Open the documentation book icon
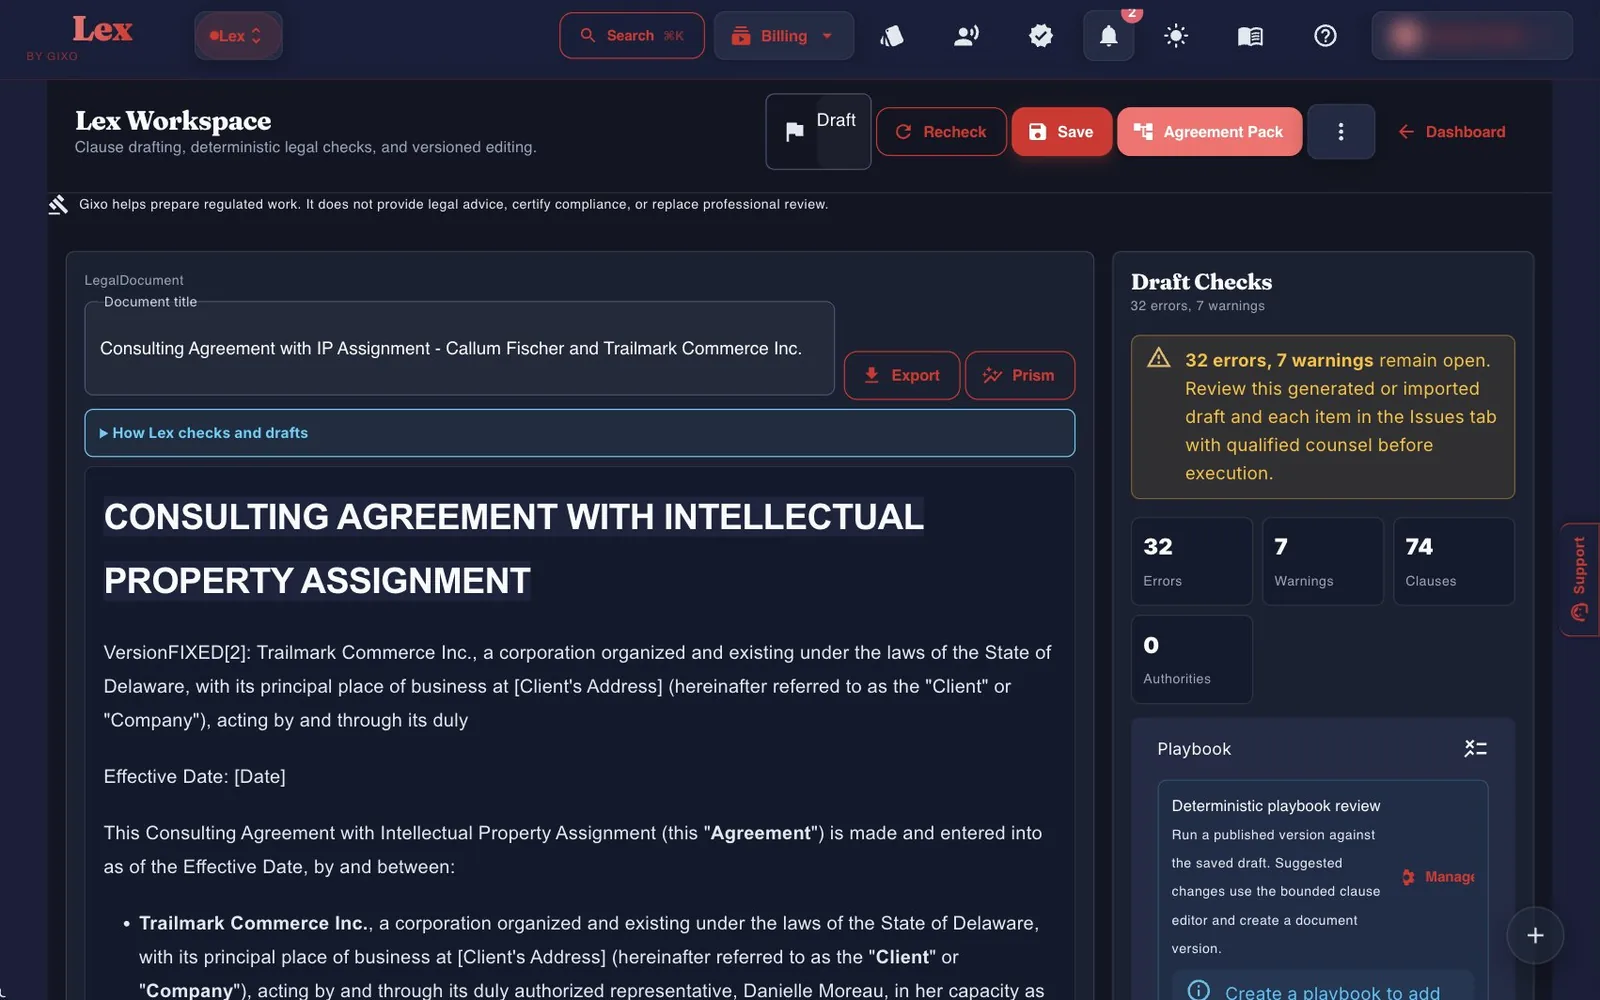 pyautogui.click(x=1250, y=36)
